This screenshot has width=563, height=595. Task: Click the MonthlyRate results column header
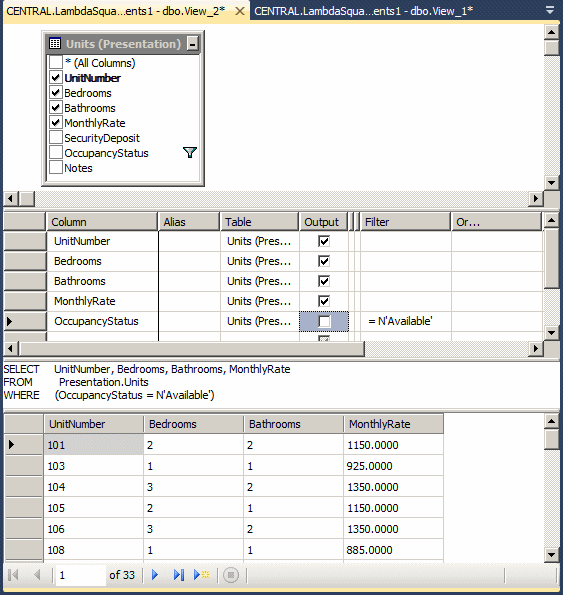point(393,424)
